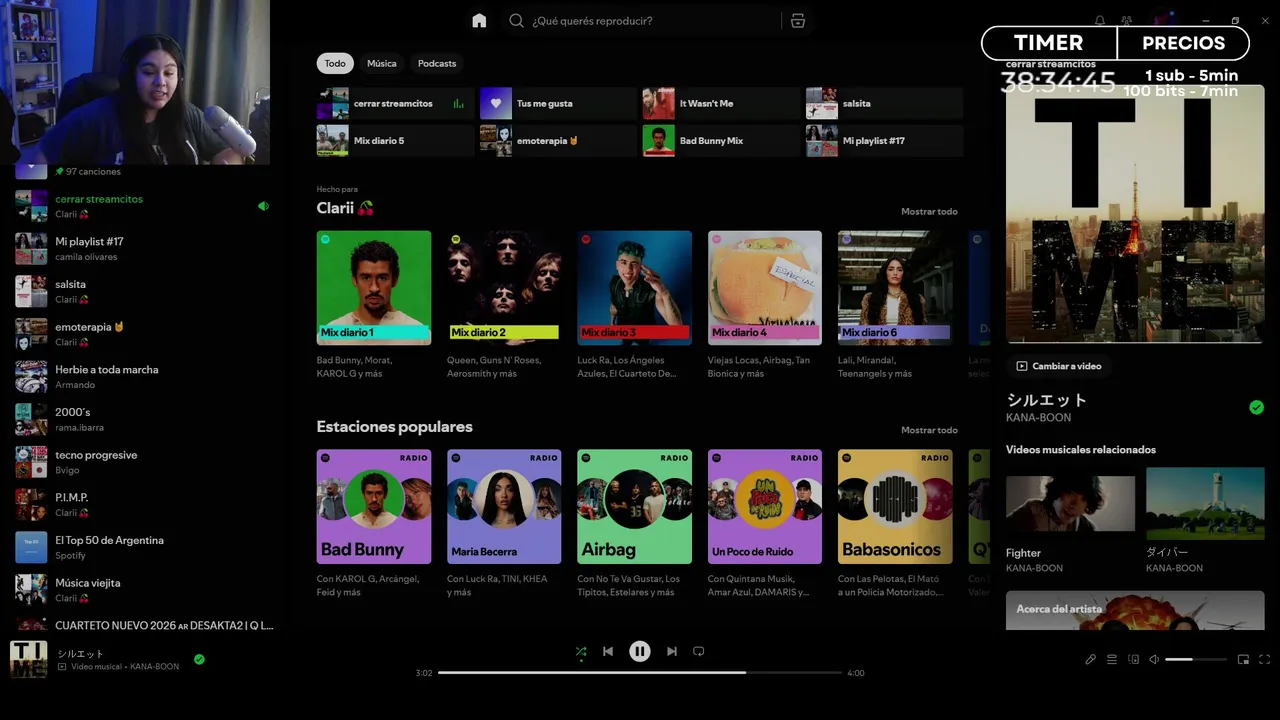Click Mostrar todo for Clarii section
The height and width of the screenshot is (720, 1280).
click(929, 211)
